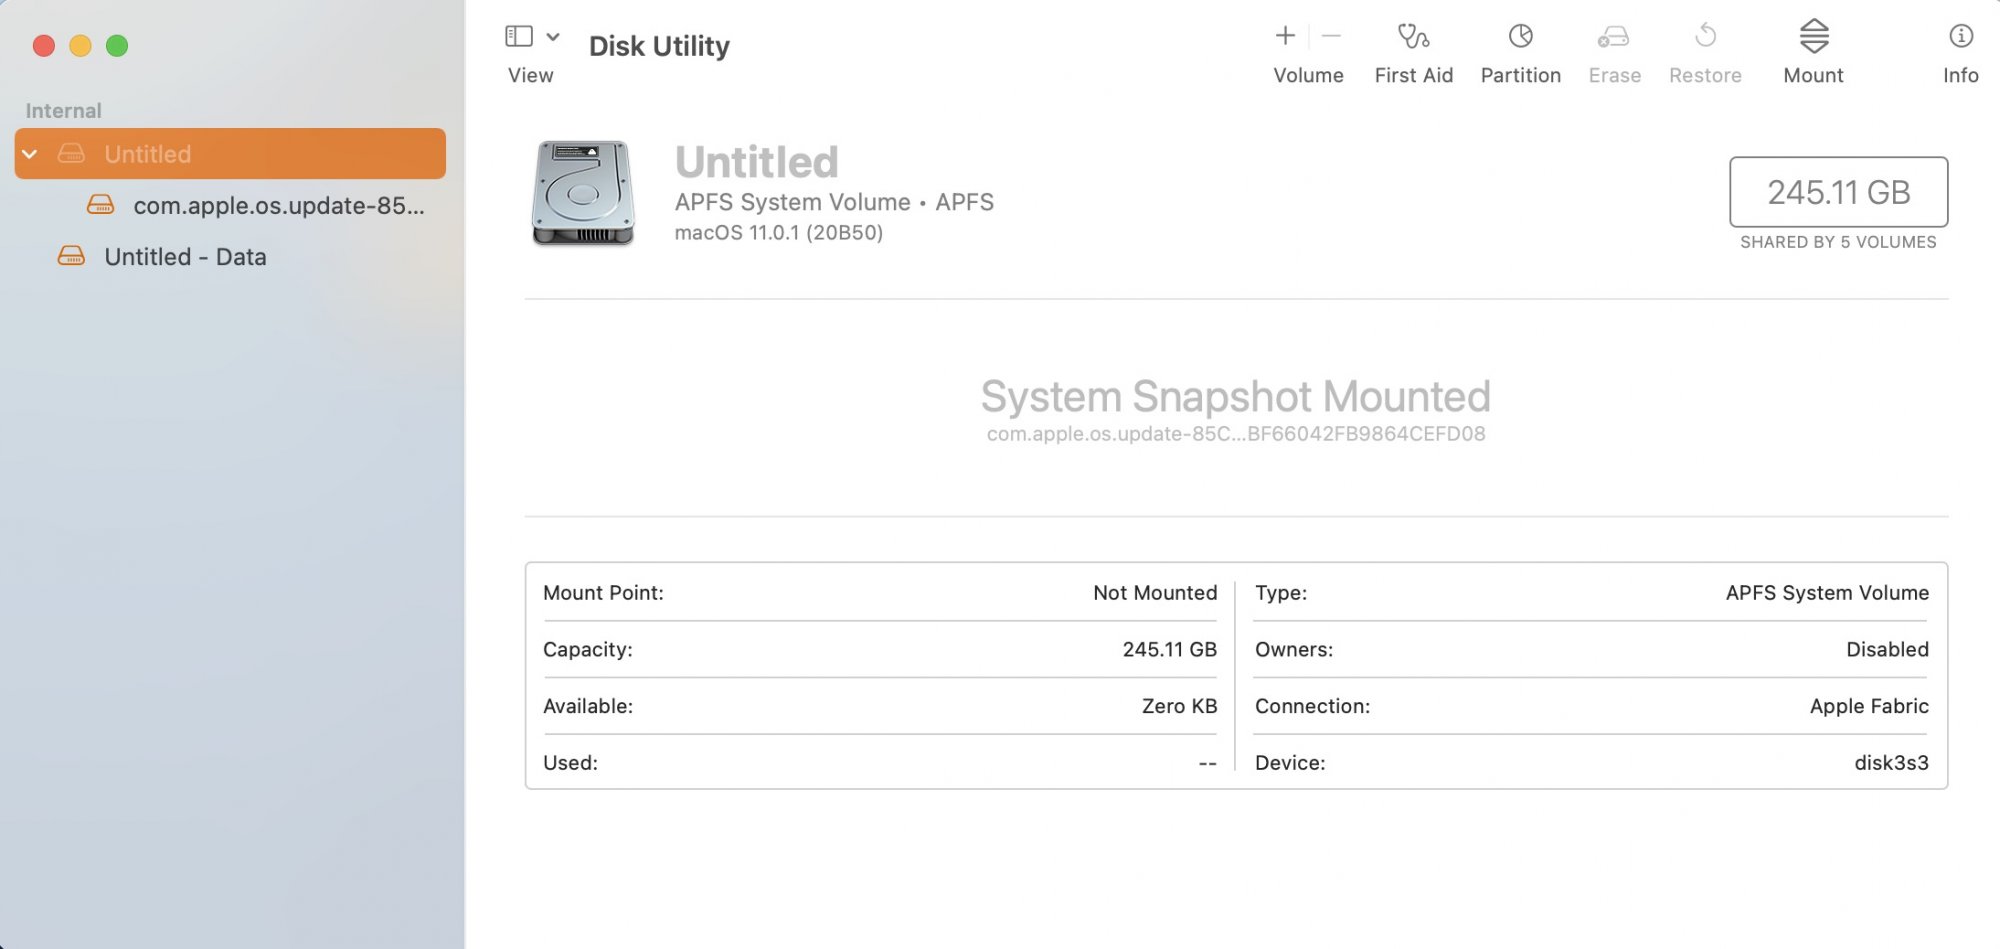Click drive icon beside Untitled - Data
2000x949 pixels.
71,256
